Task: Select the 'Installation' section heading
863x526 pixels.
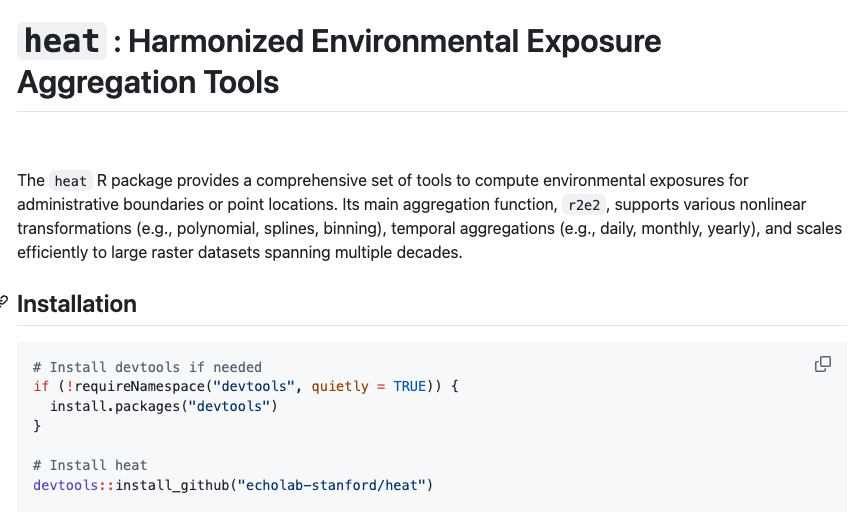Action: click(x=77, y=304)
